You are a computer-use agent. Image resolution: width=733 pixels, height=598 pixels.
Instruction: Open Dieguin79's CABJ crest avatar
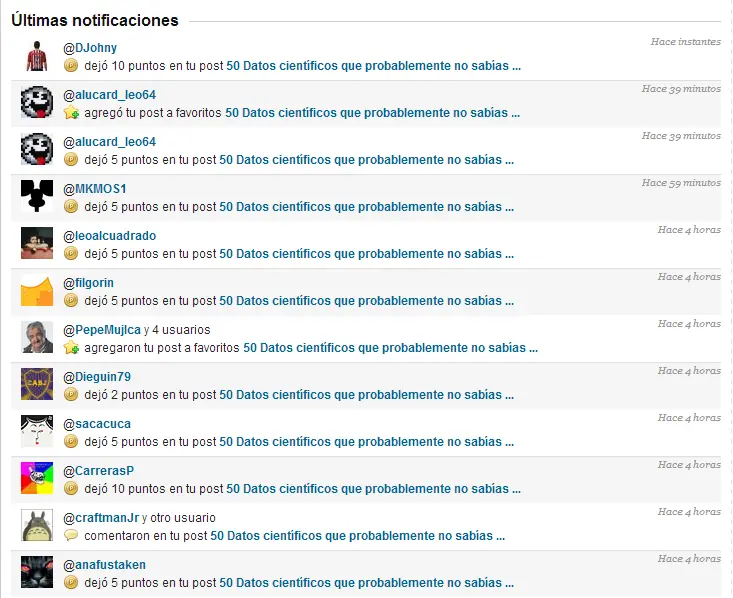[37, 384]
